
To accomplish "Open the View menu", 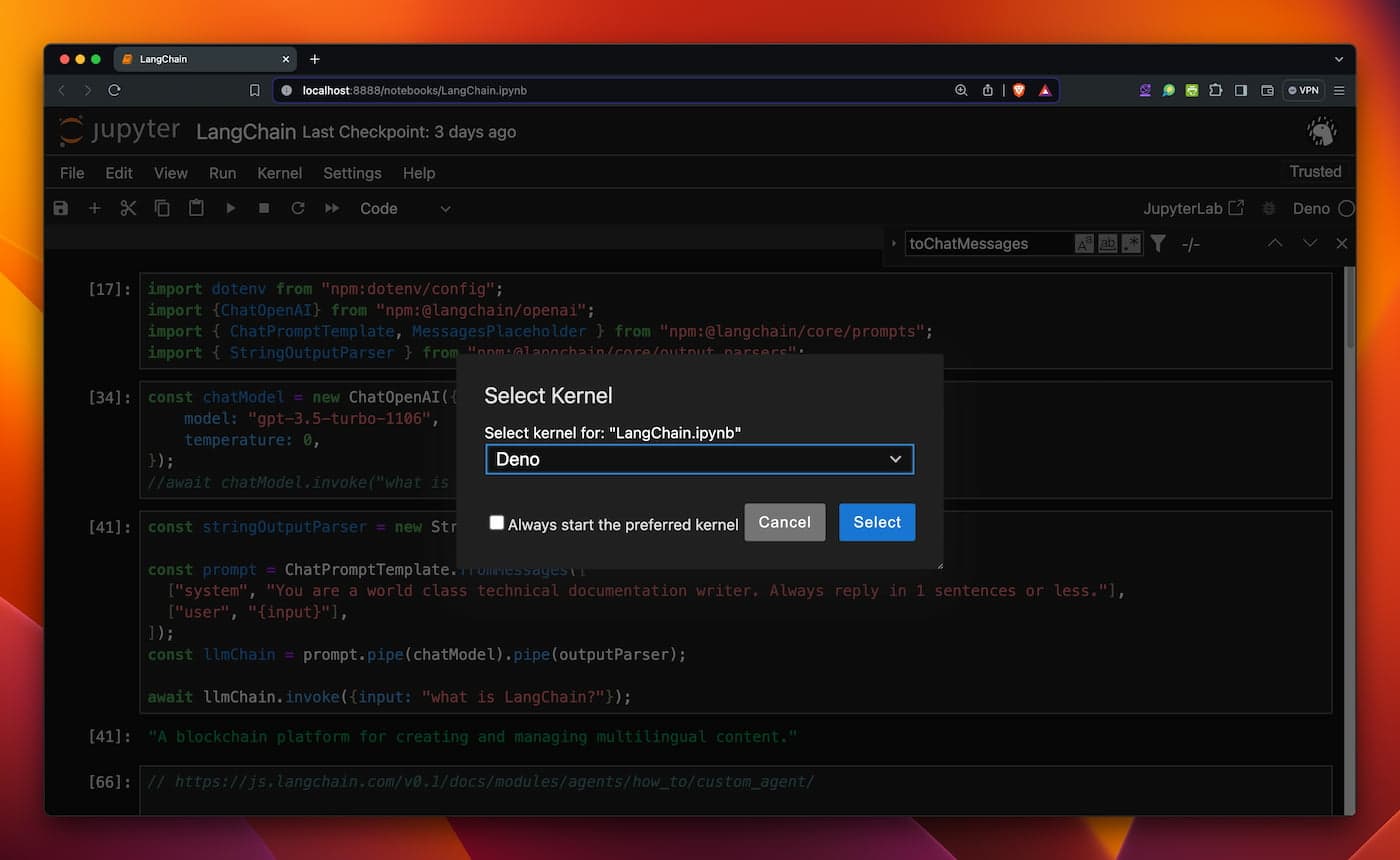I will [x=171, y=173].
